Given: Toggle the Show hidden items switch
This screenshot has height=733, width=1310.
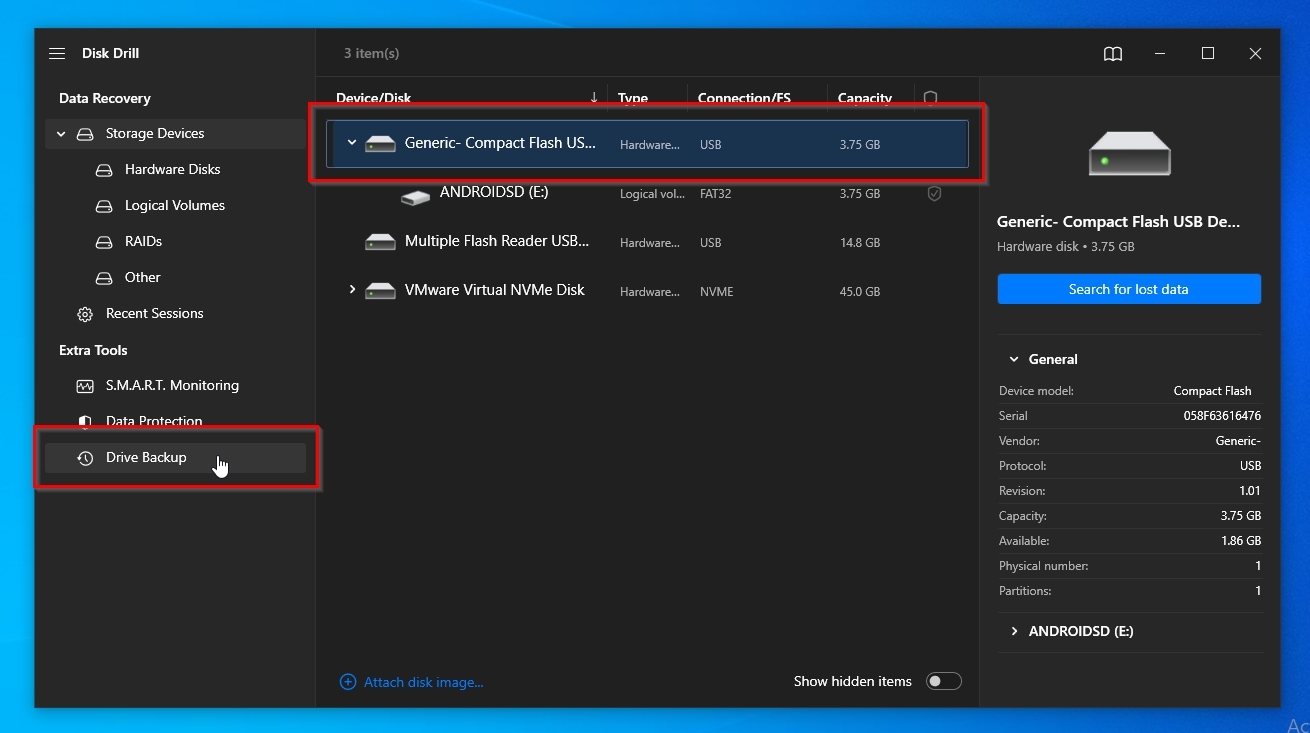Looking at the screenshot, I should [x=943, y=682].
